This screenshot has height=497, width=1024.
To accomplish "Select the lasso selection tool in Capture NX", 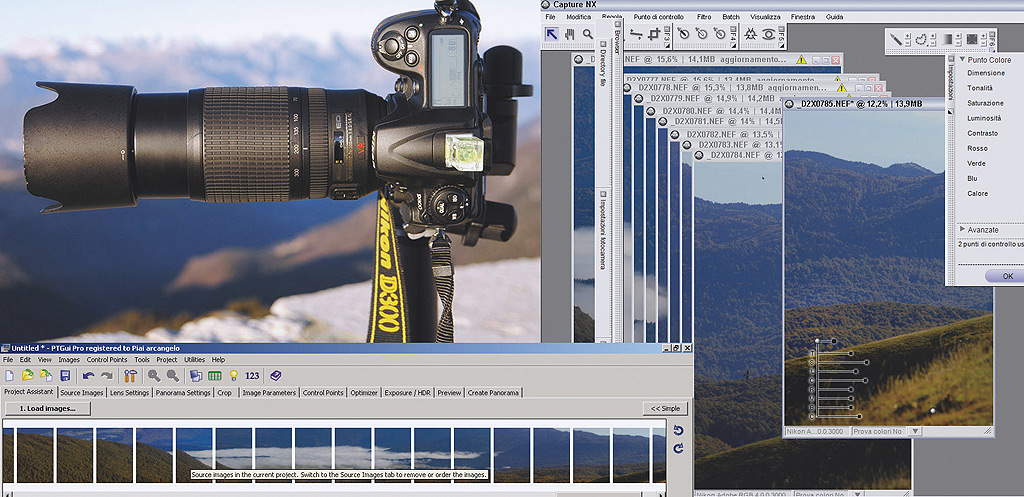I will (921, 39).
